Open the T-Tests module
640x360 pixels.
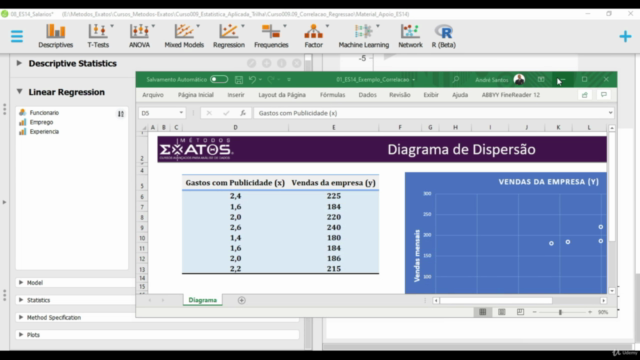tap(98, 36)
